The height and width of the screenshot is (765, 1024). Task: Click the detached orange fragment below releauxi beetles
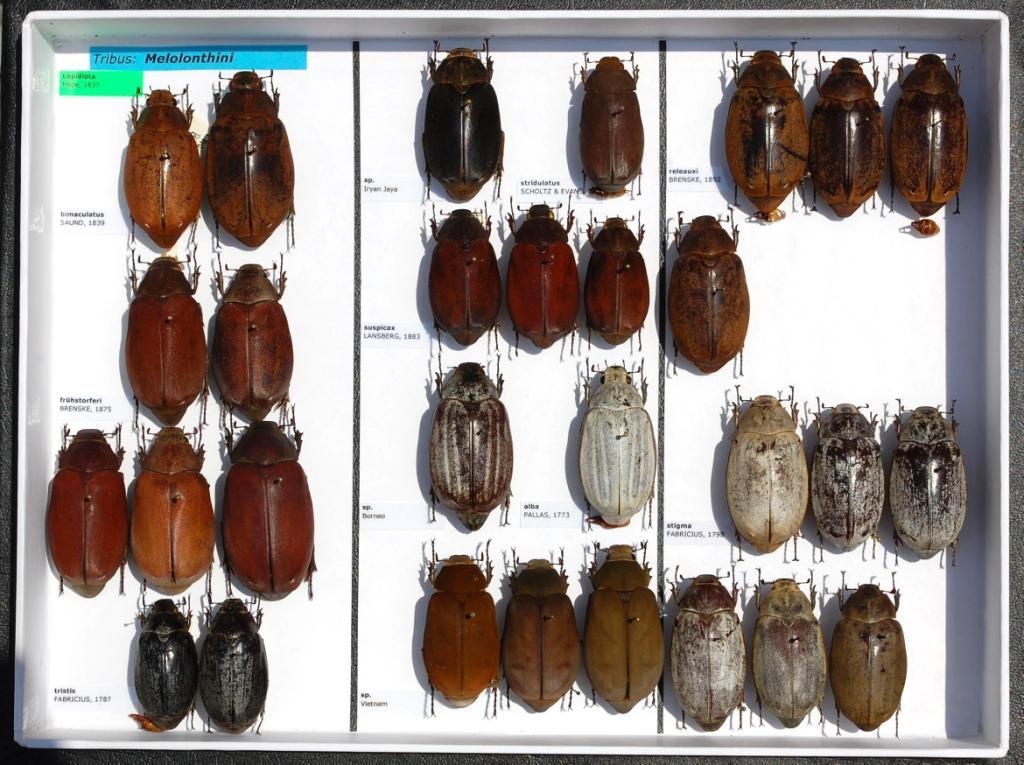click(x=925, y=227)
